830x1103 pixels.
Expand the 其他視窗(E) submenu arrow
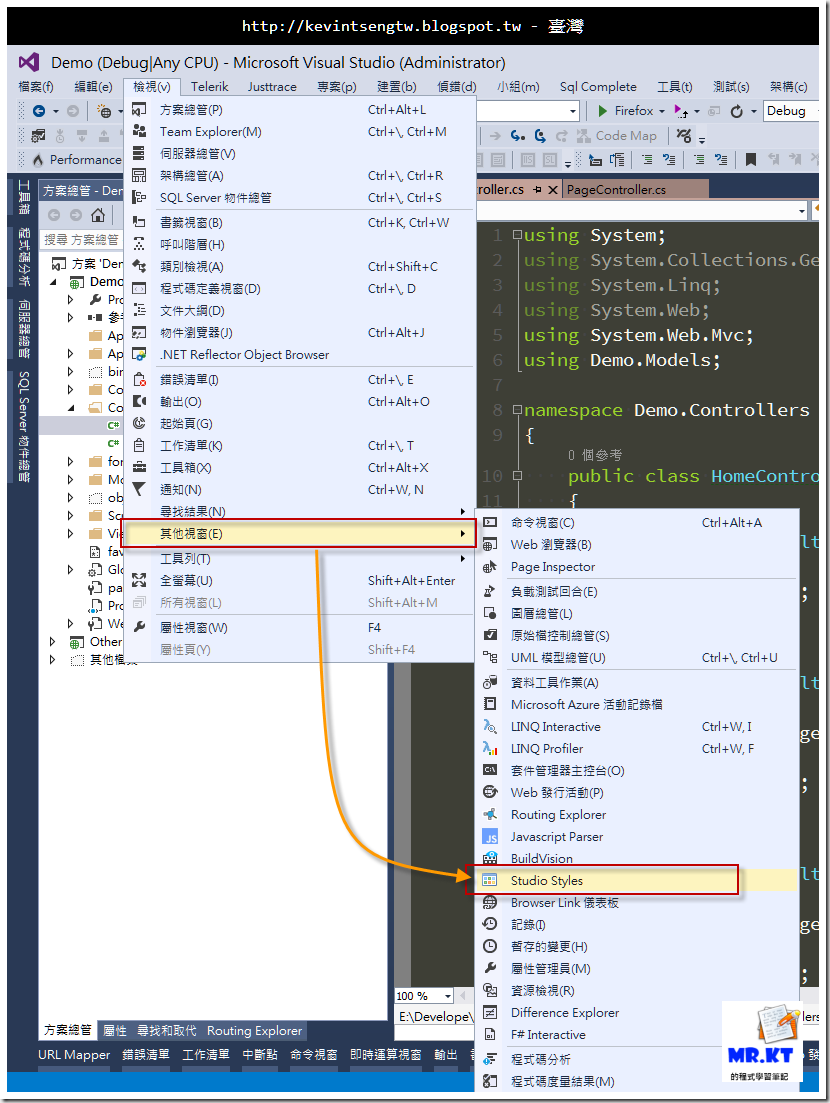pyautogui.click(x=462, y=534)
